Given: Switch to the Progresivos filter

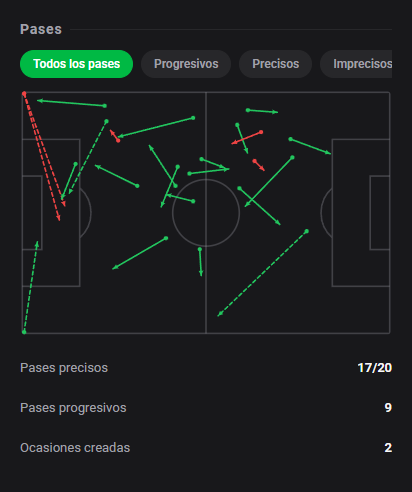Looking at the screenshot, I should (x=186, y=64).
